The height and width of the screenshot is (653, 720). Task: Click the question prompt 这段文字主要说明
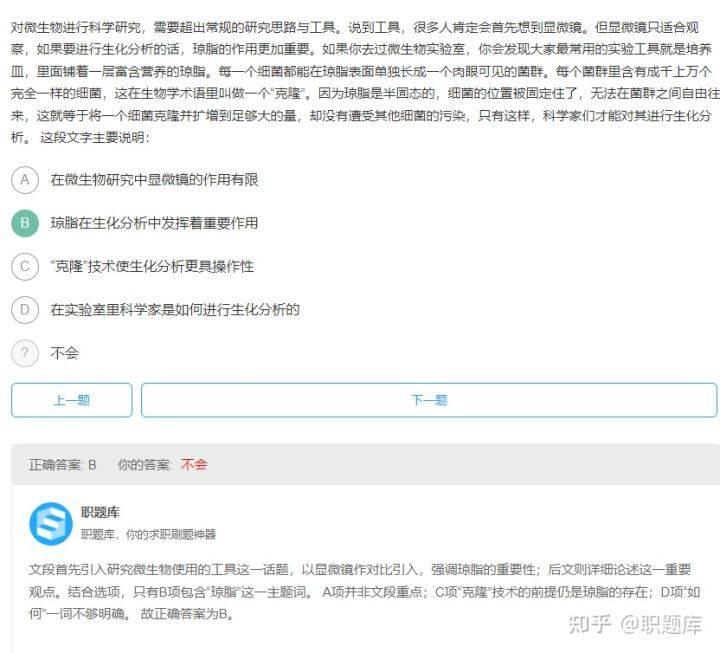coord(95,137)
